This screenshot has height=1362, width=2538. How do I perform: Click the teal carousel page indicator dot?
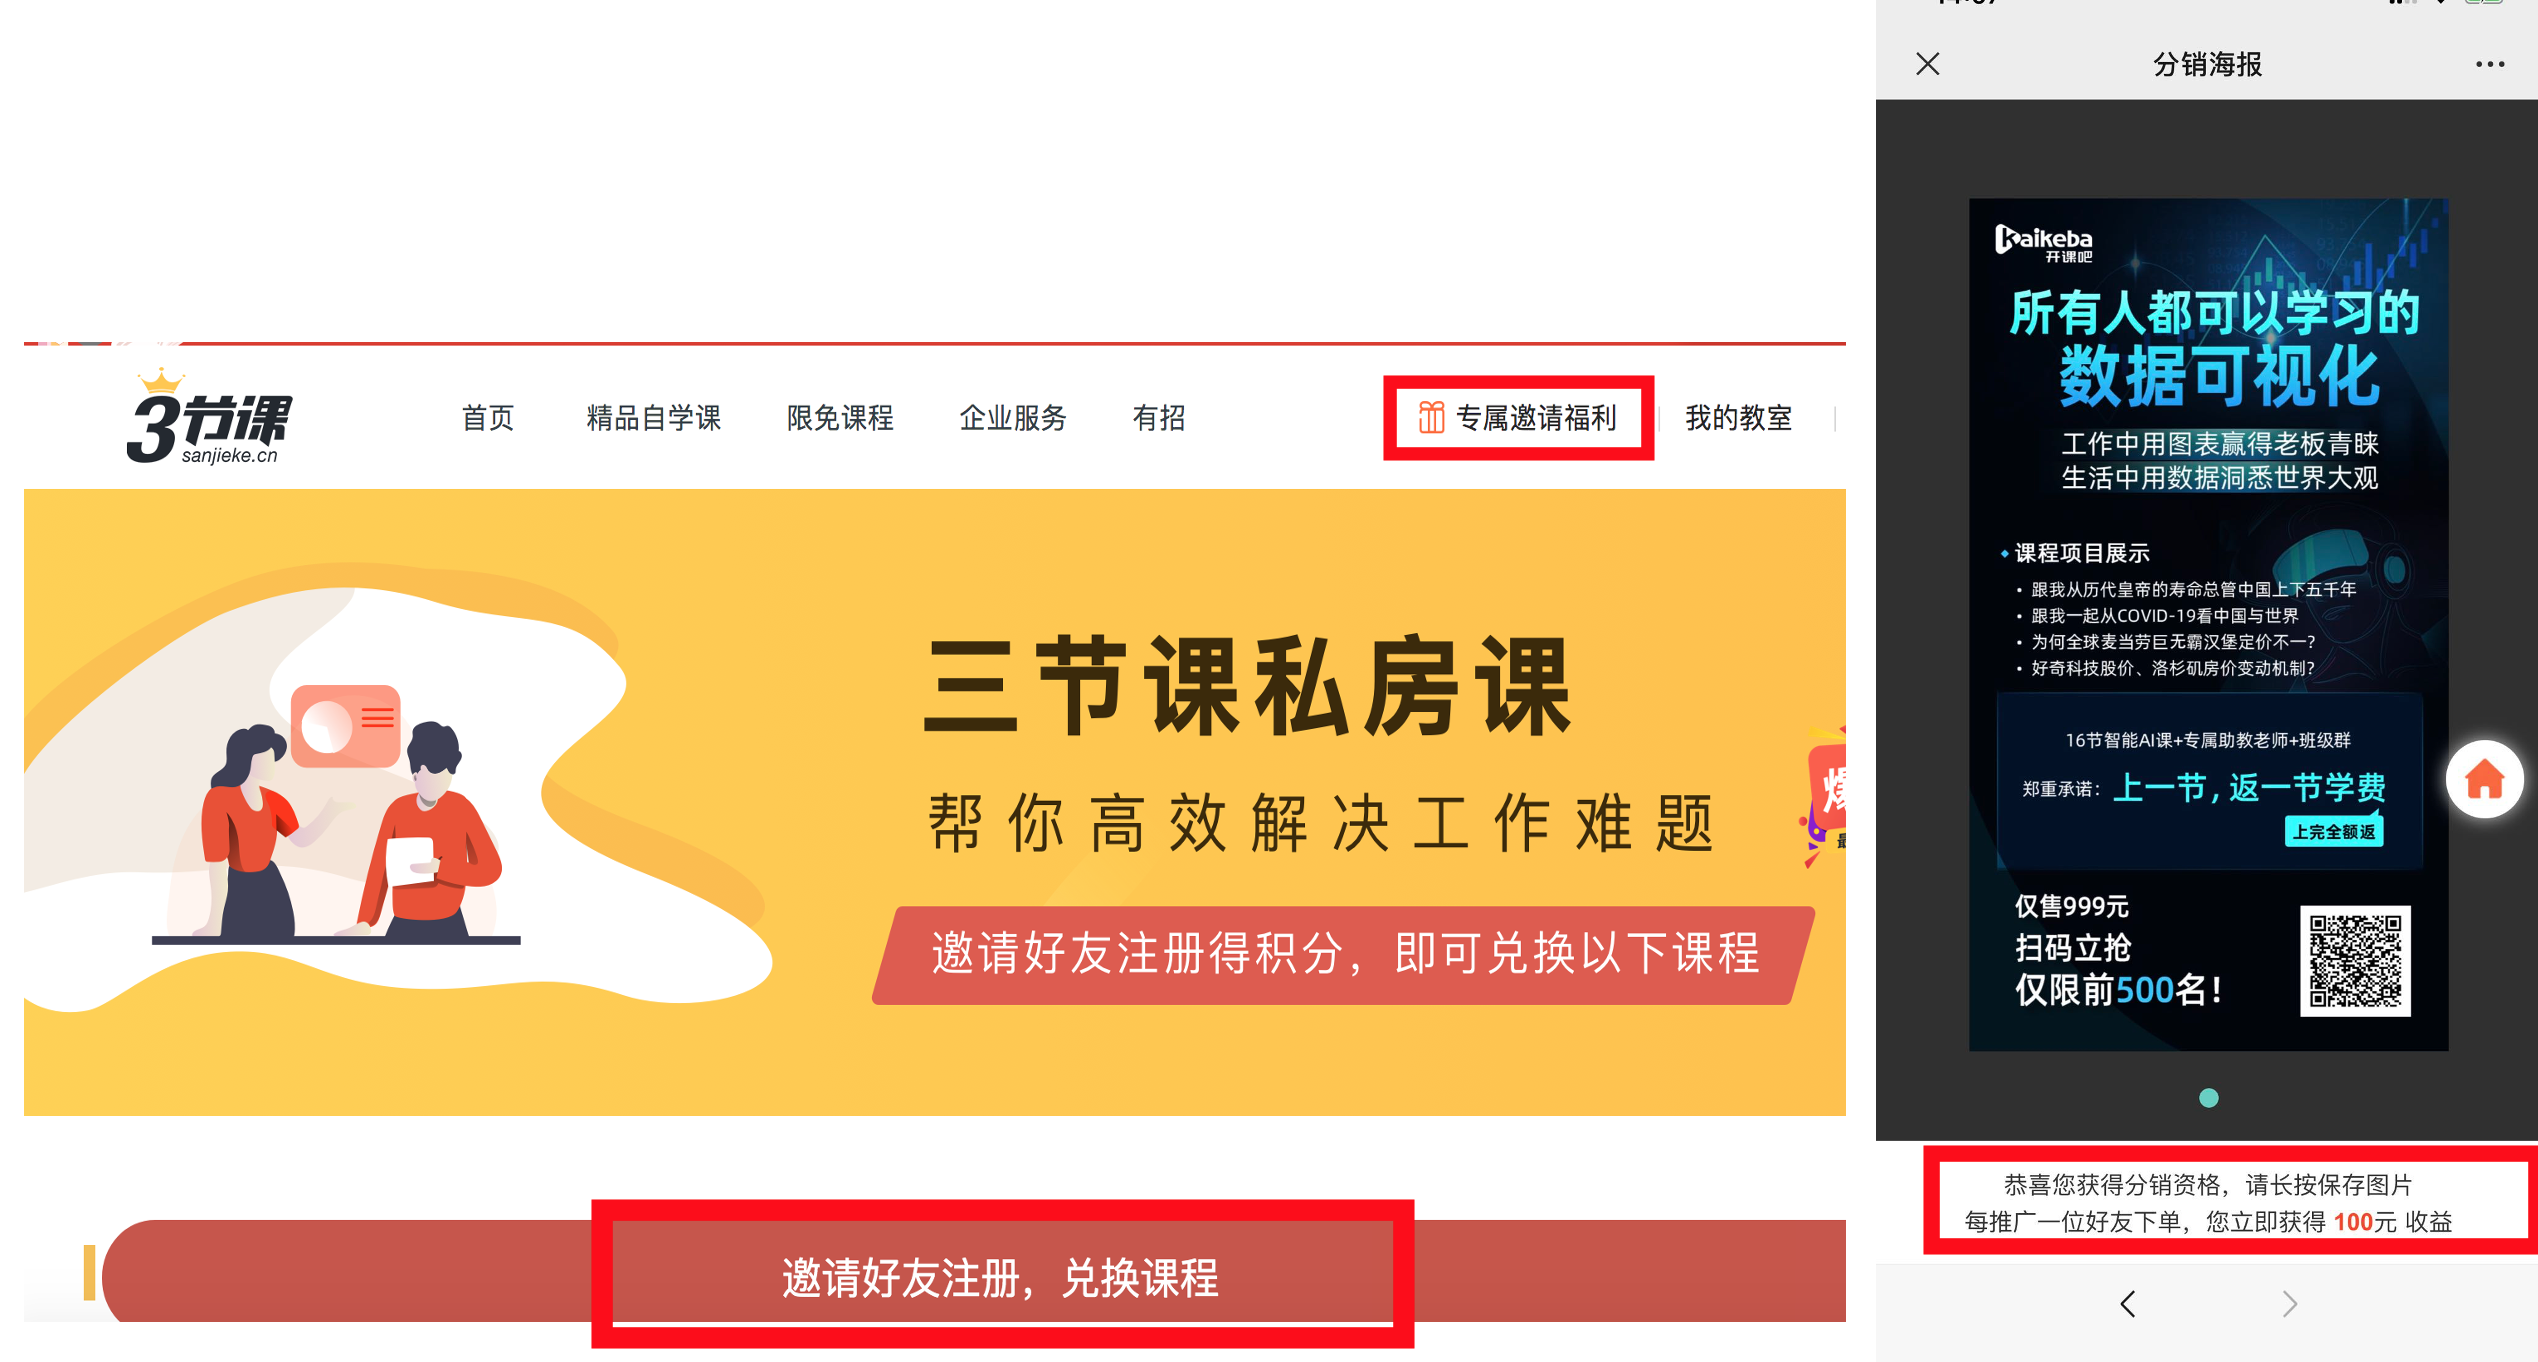pyautogui.click(x=2209, y=1098)
